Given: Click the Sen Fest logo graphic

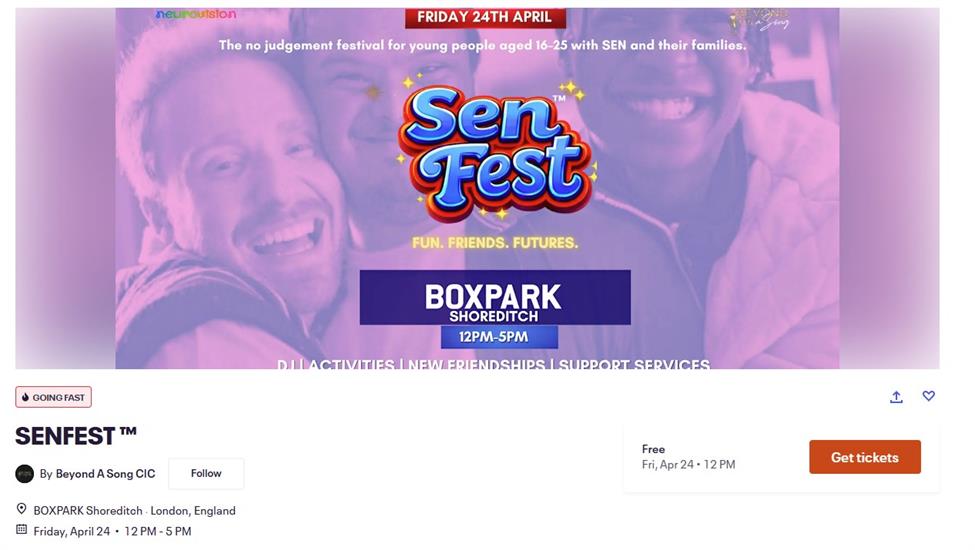Looking at the screenshot, I should 497,150.
